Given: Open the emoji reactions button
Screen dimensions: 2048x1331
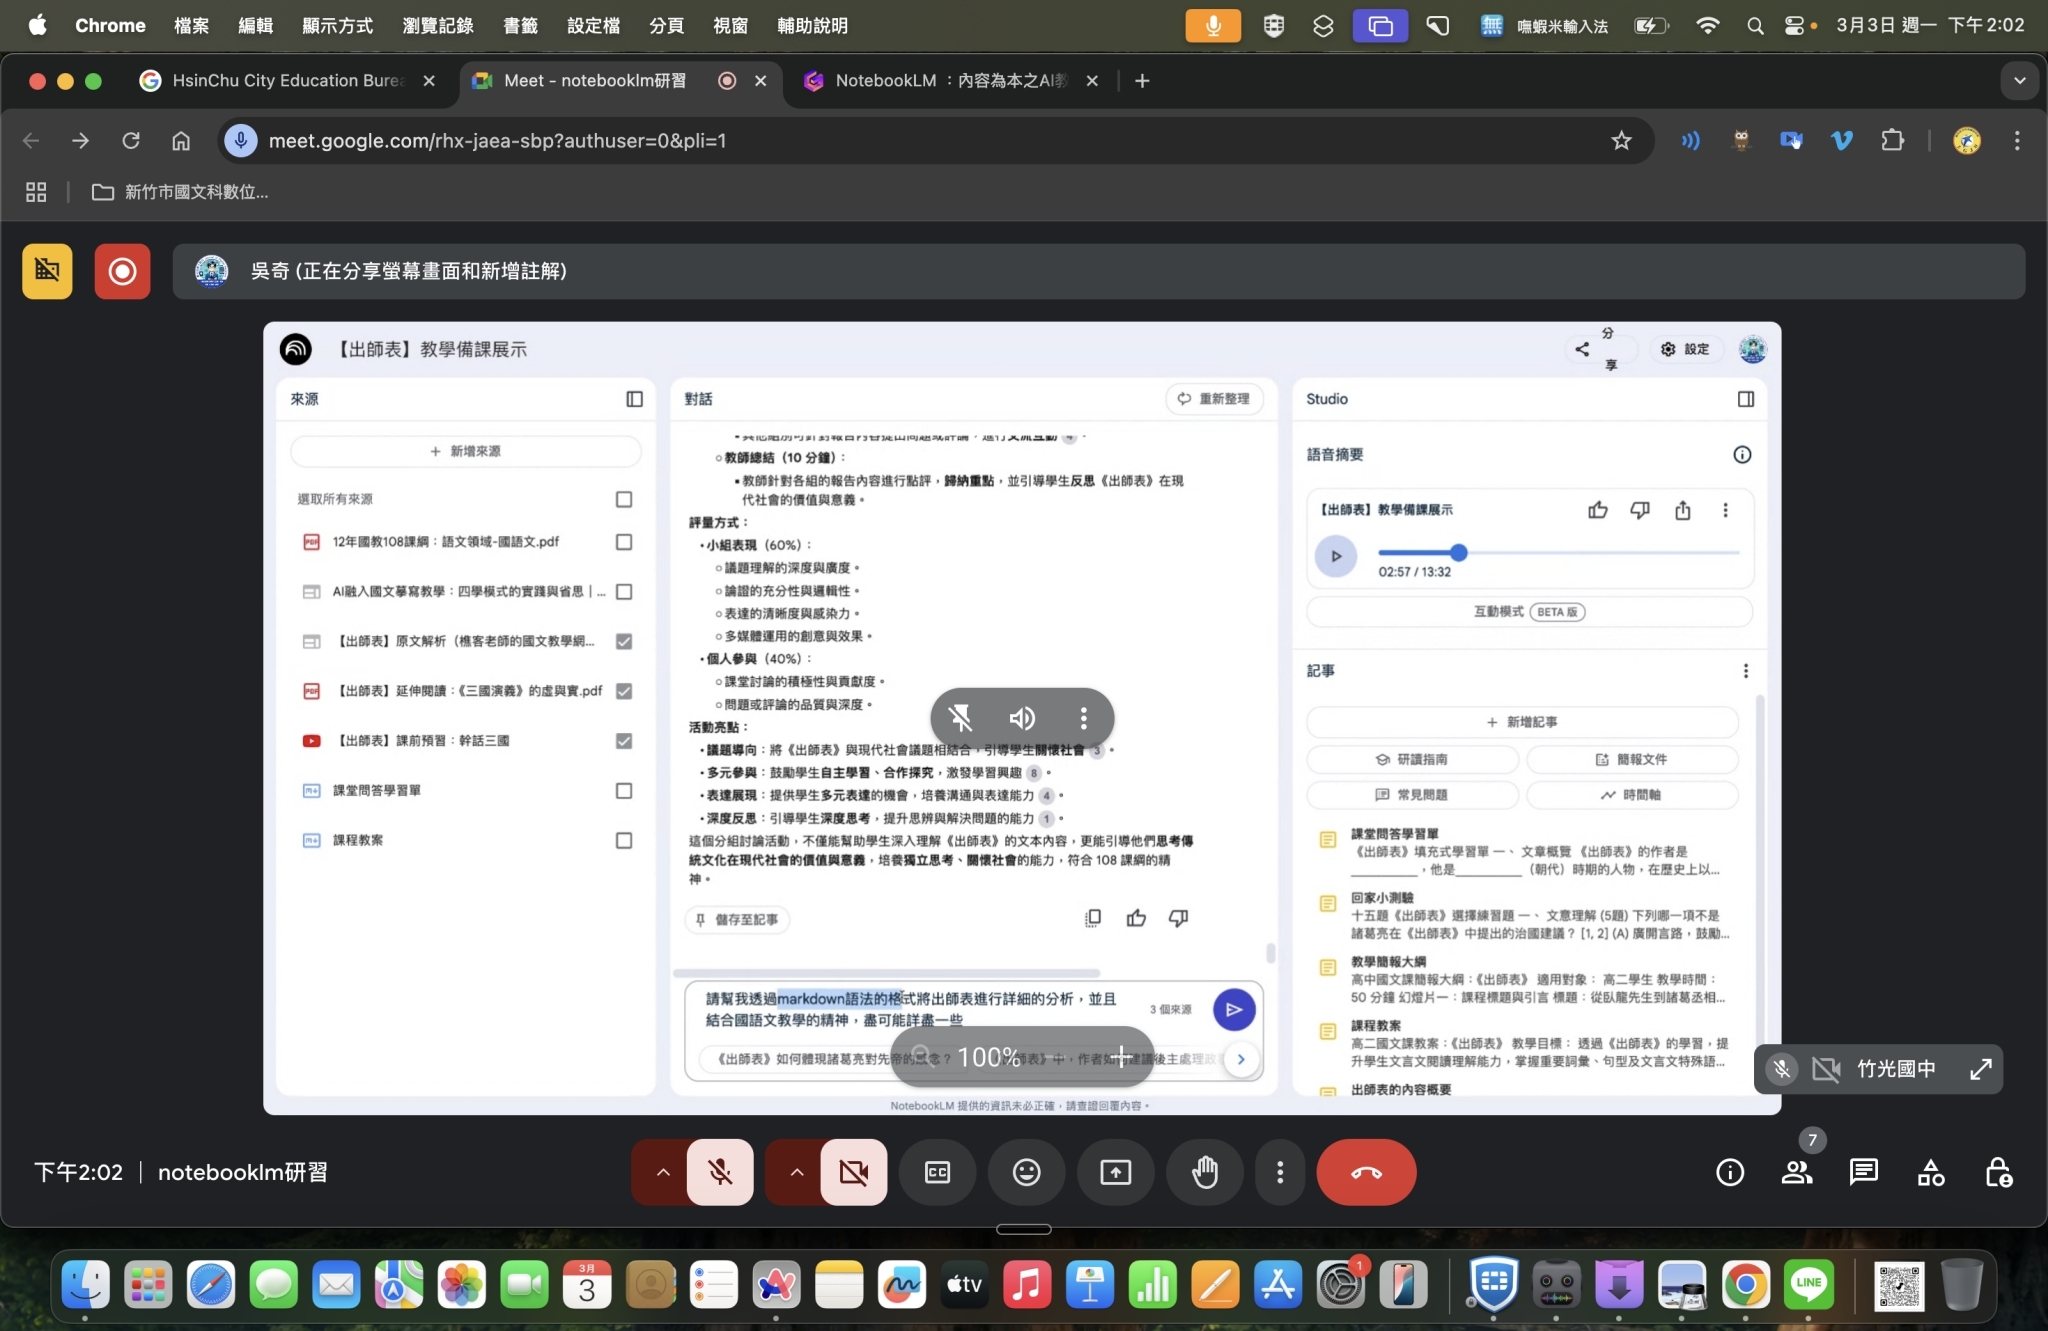Looking at the screenshot, I should [1026, 1172].
